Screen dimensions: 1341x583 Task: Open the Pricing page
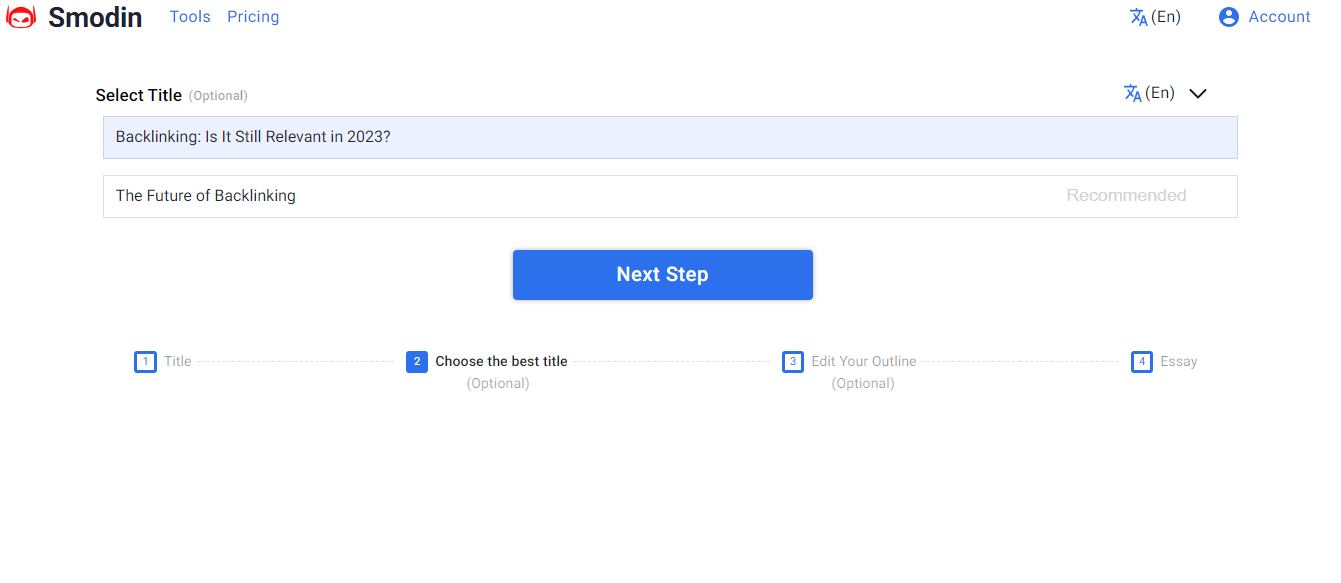coord(253,17)
